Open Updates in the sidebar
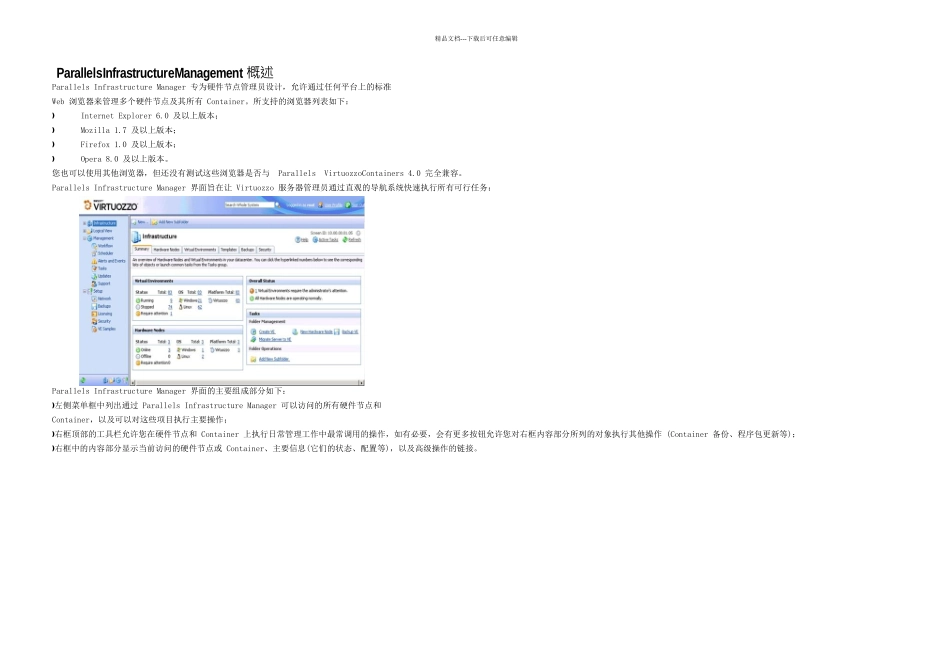 point(105,276)
